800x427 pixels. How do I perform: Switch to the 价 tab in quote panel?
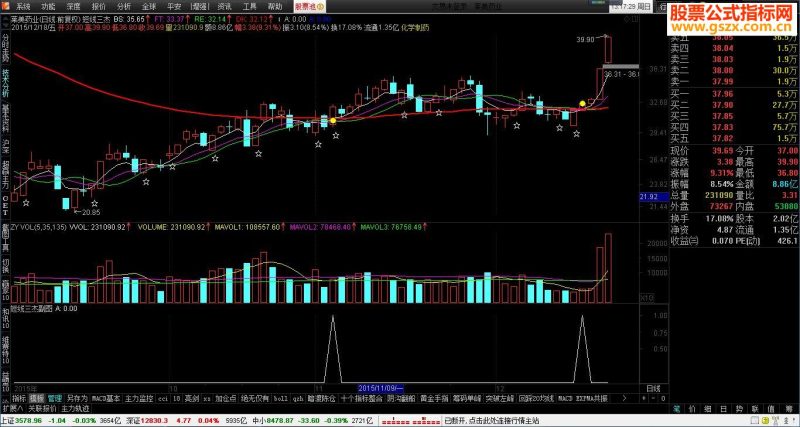tap(692, 408)
